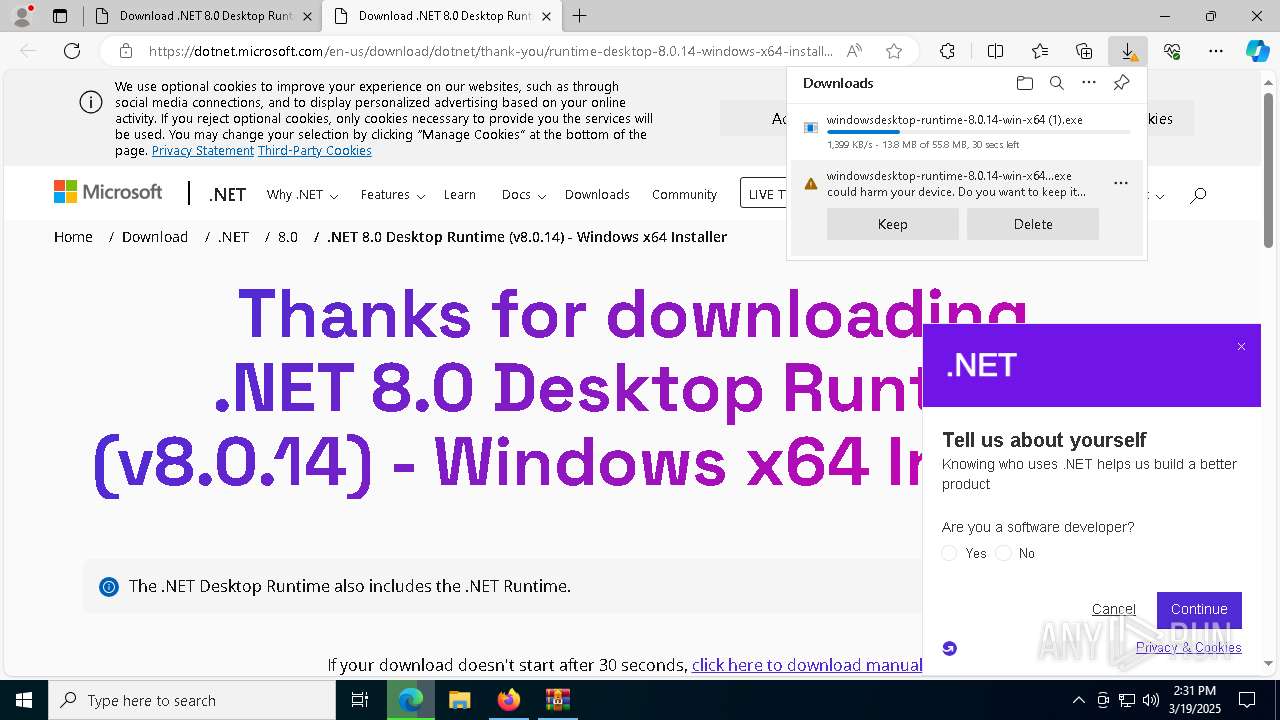This screenshot has height=720, width=1280.
Task: Open Community nav item
Action: coord(684,195)
